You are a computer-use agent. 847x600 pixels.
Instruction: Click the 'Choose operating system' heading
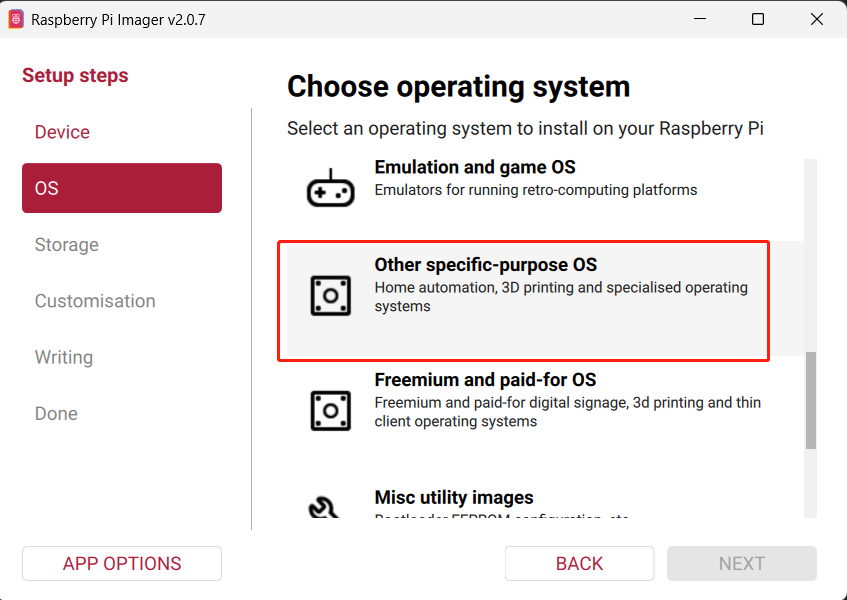point(459,86)
